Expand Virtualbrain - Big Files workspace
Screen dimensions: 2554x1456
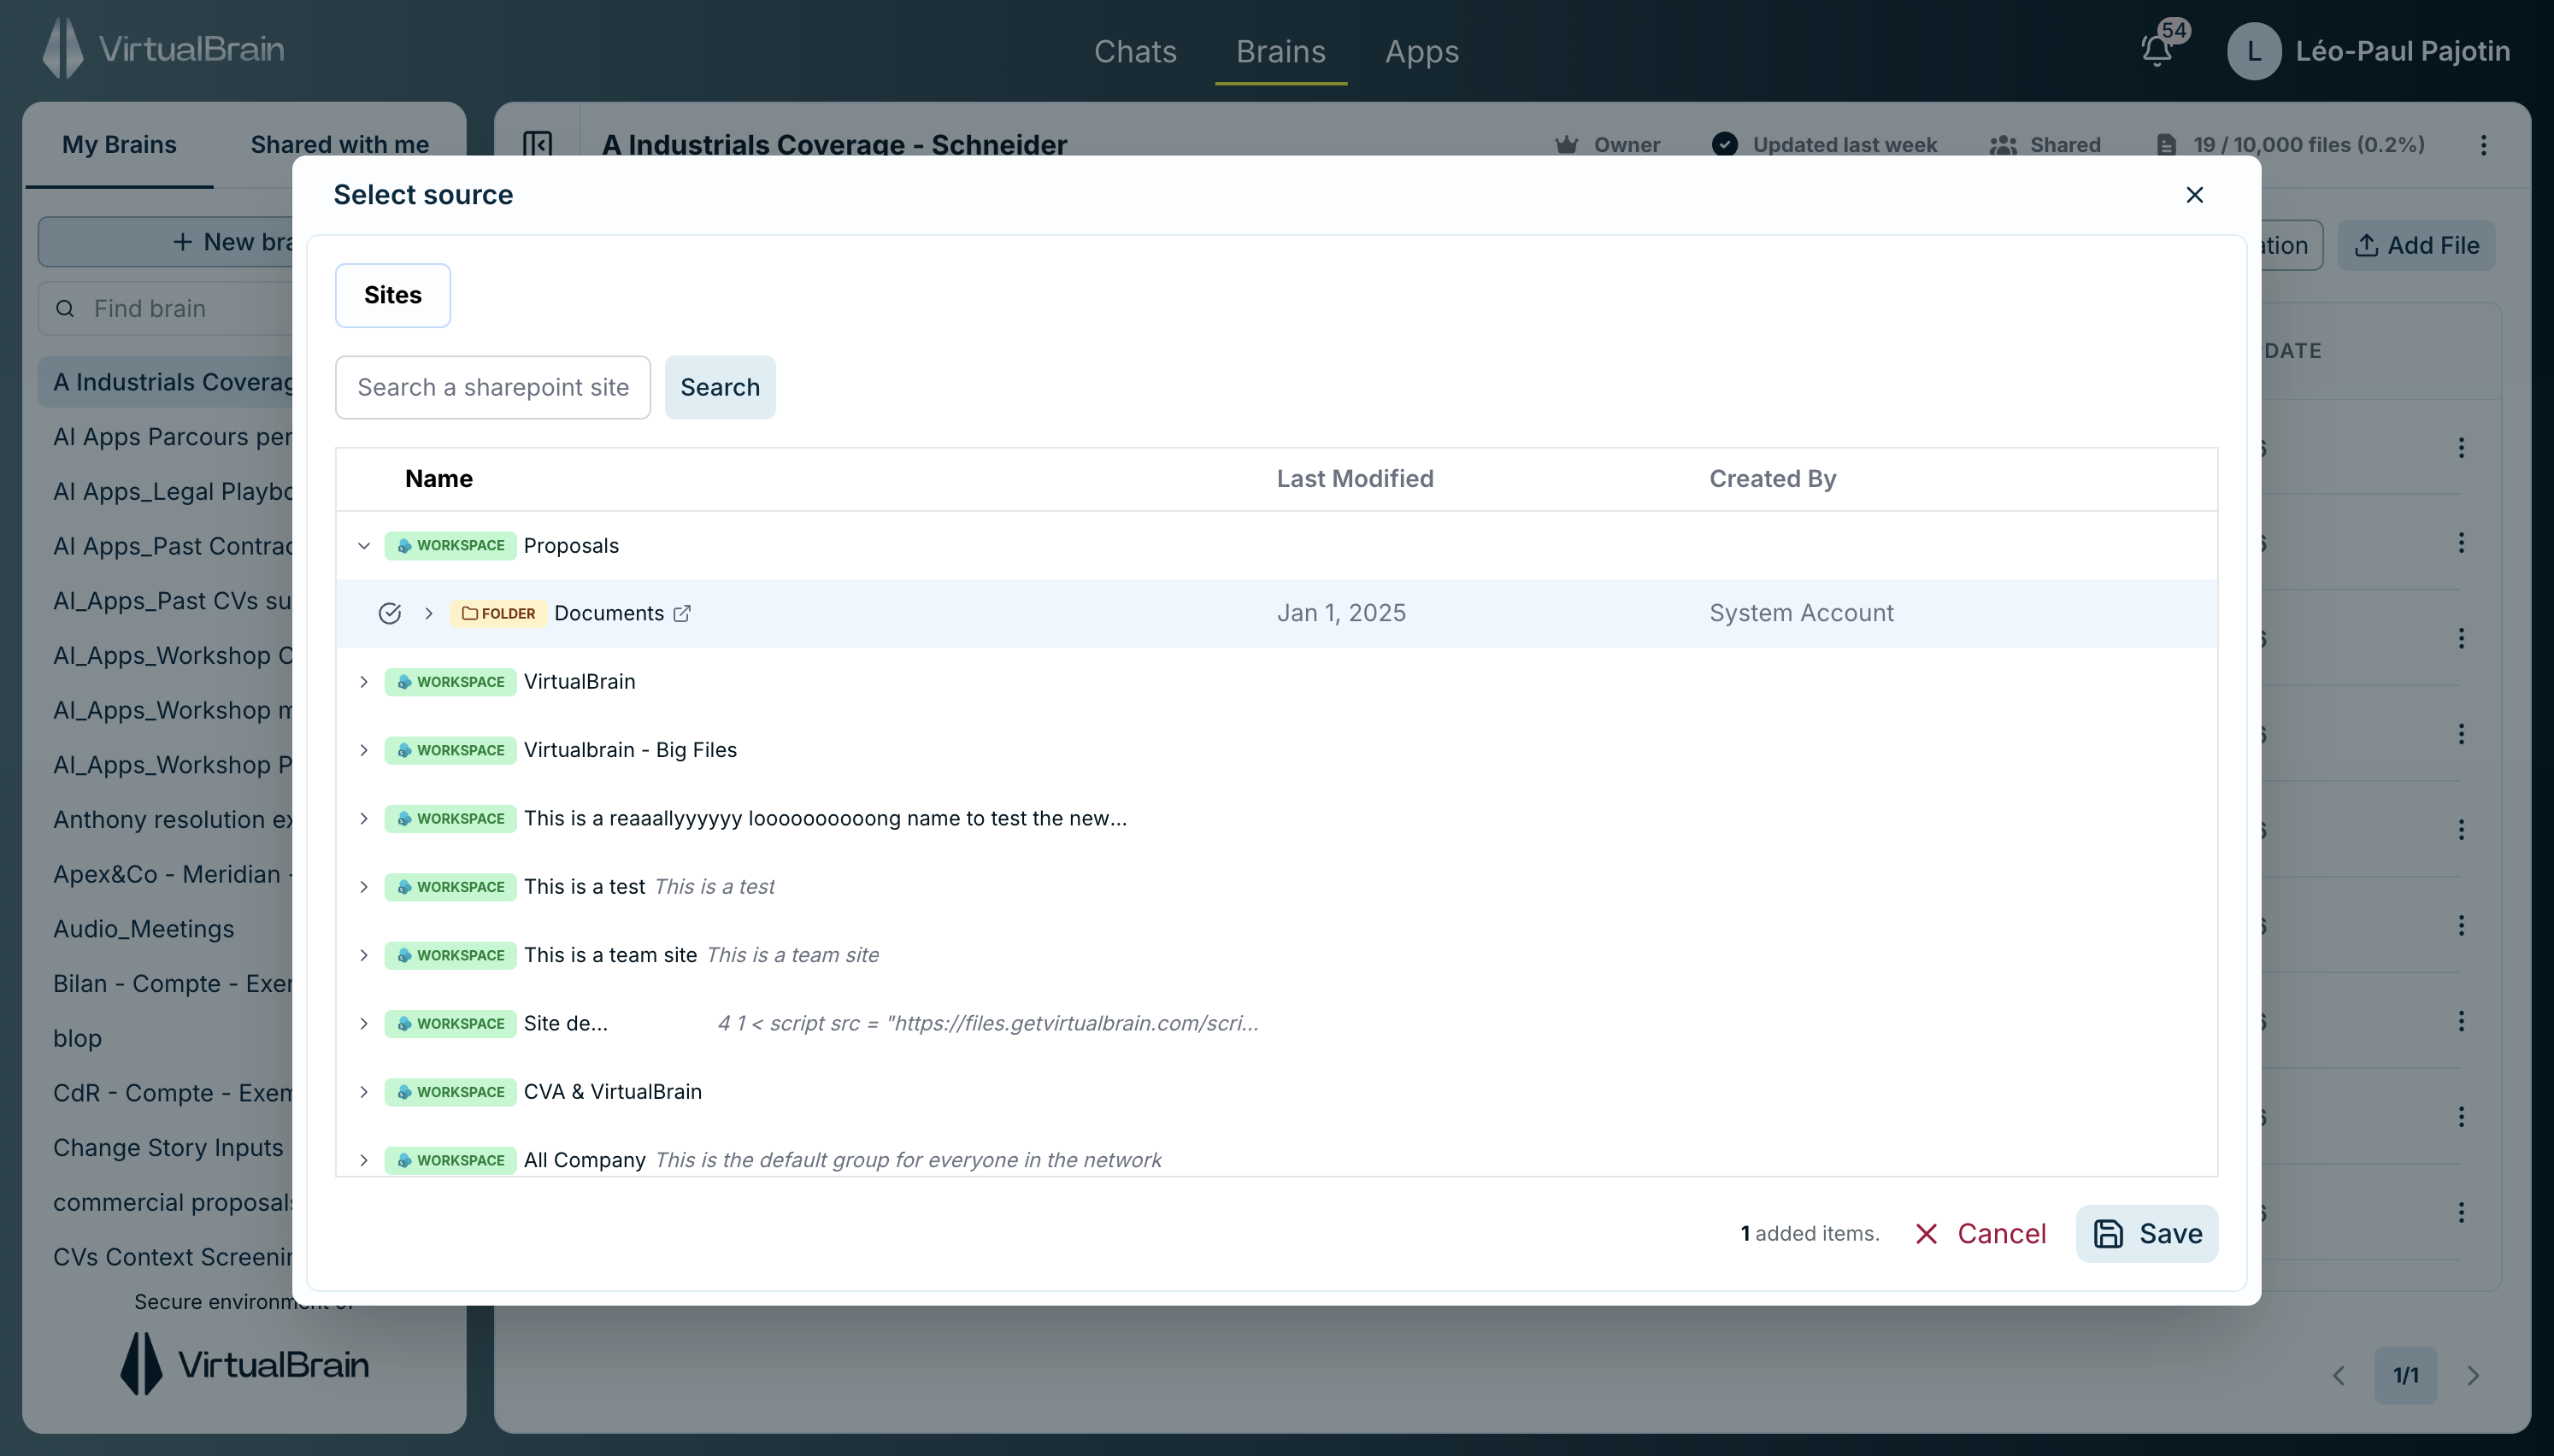364,750
